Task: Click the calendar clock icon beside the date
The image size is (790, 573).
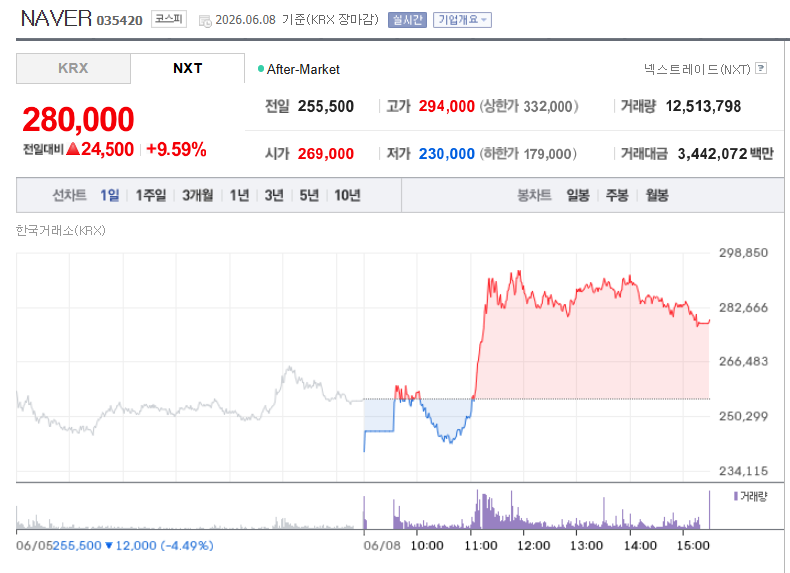Action: [205, 21]
